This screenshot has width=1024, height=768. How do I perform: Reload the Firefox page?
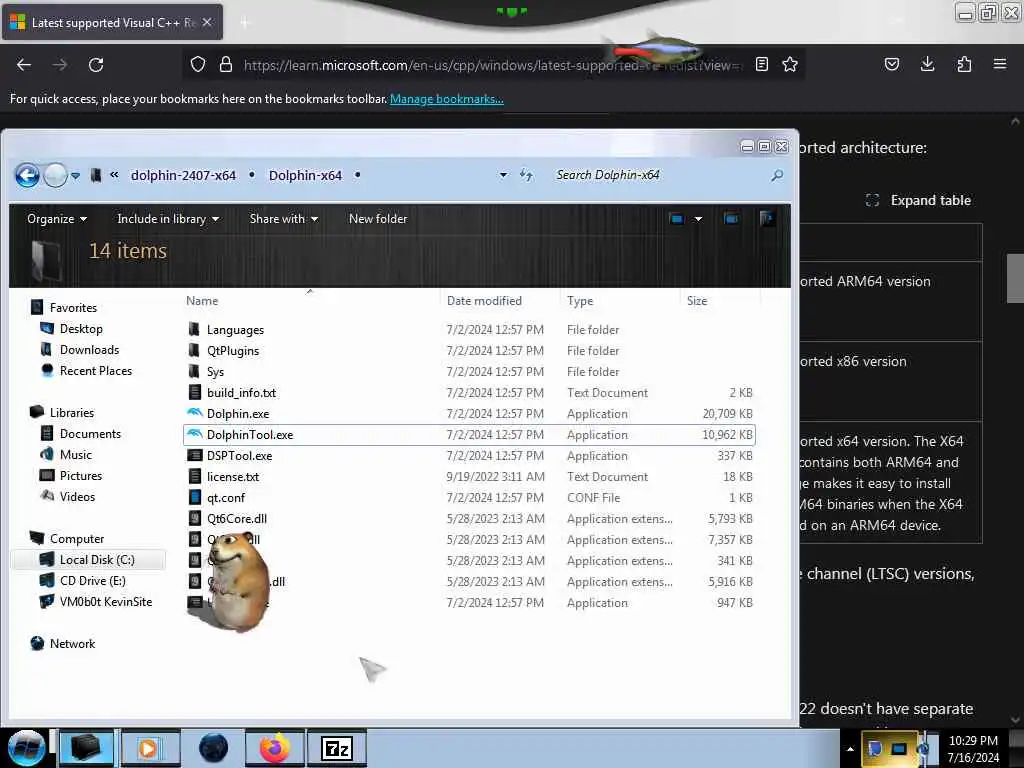96,65
